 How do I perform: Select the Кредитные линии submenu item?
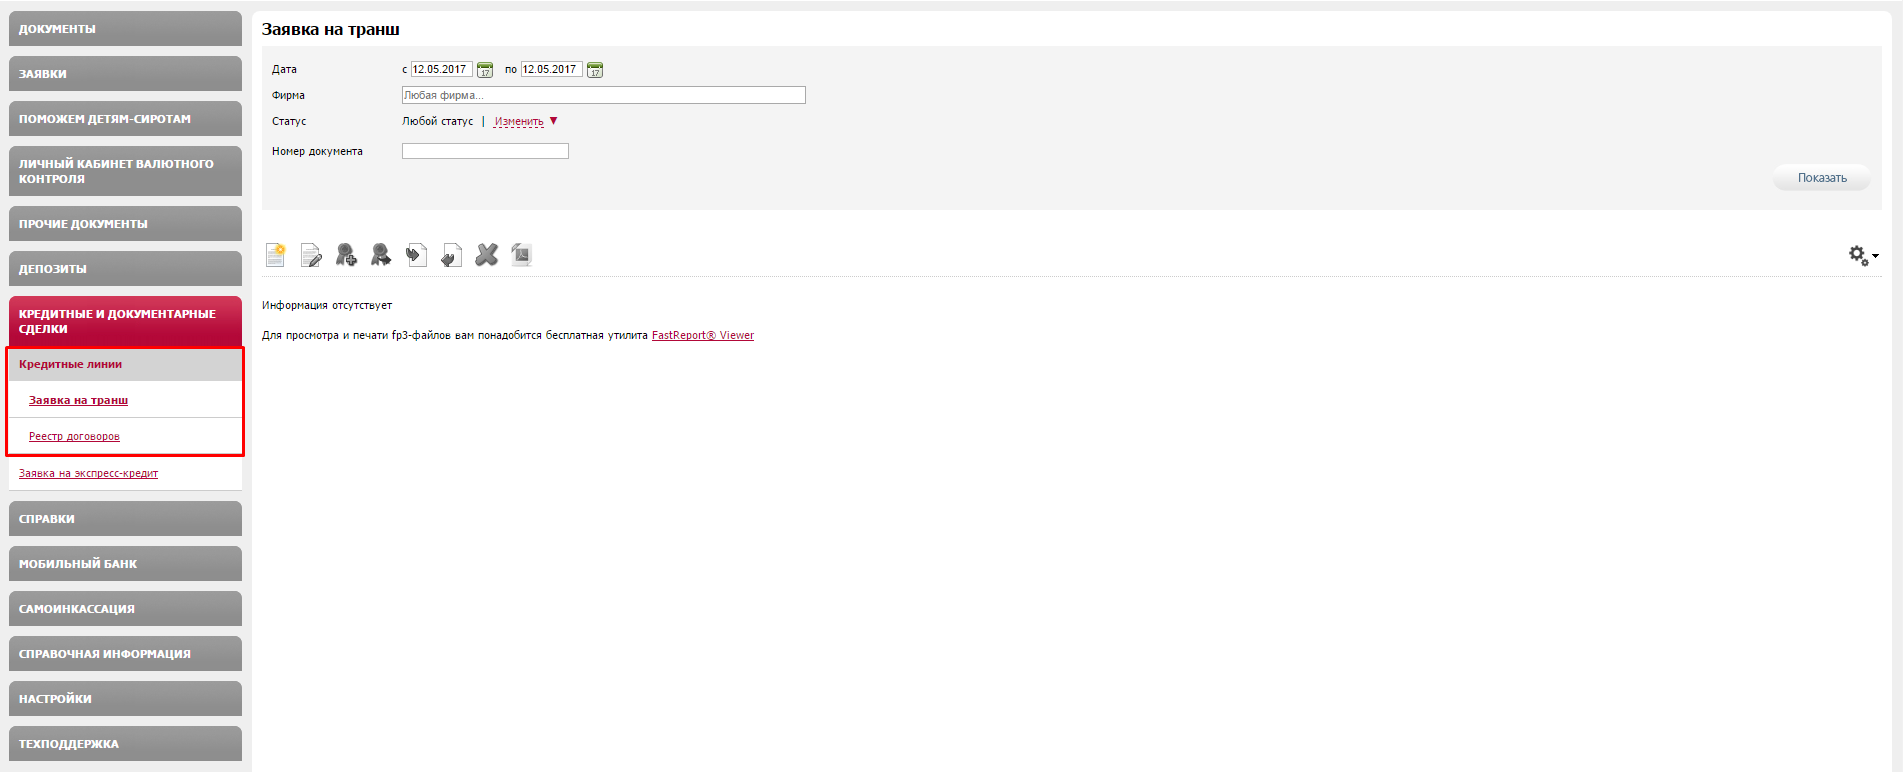[125, 364]
